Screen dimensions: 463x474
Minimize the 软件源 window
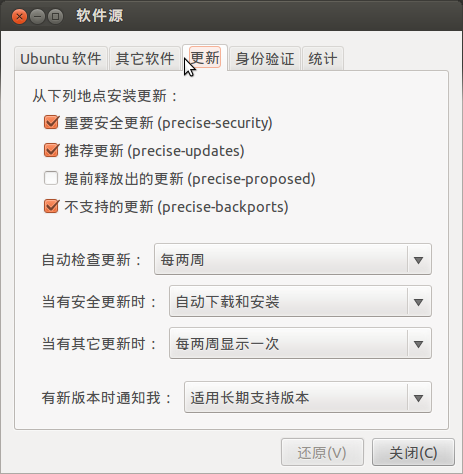(x=37, y=16)
